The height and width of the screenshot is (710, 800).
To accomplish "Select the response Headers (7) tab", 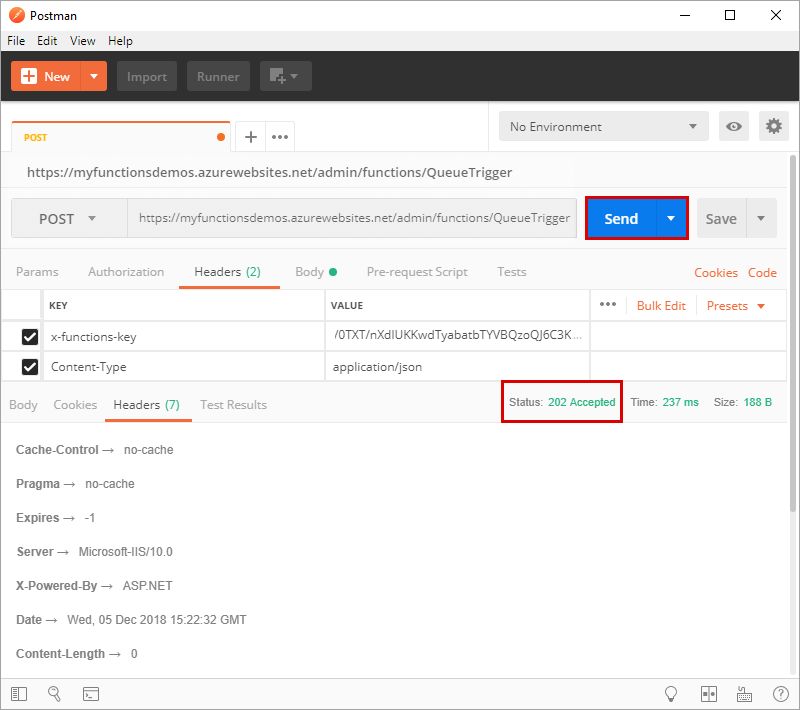I will (x=146, y=404).
